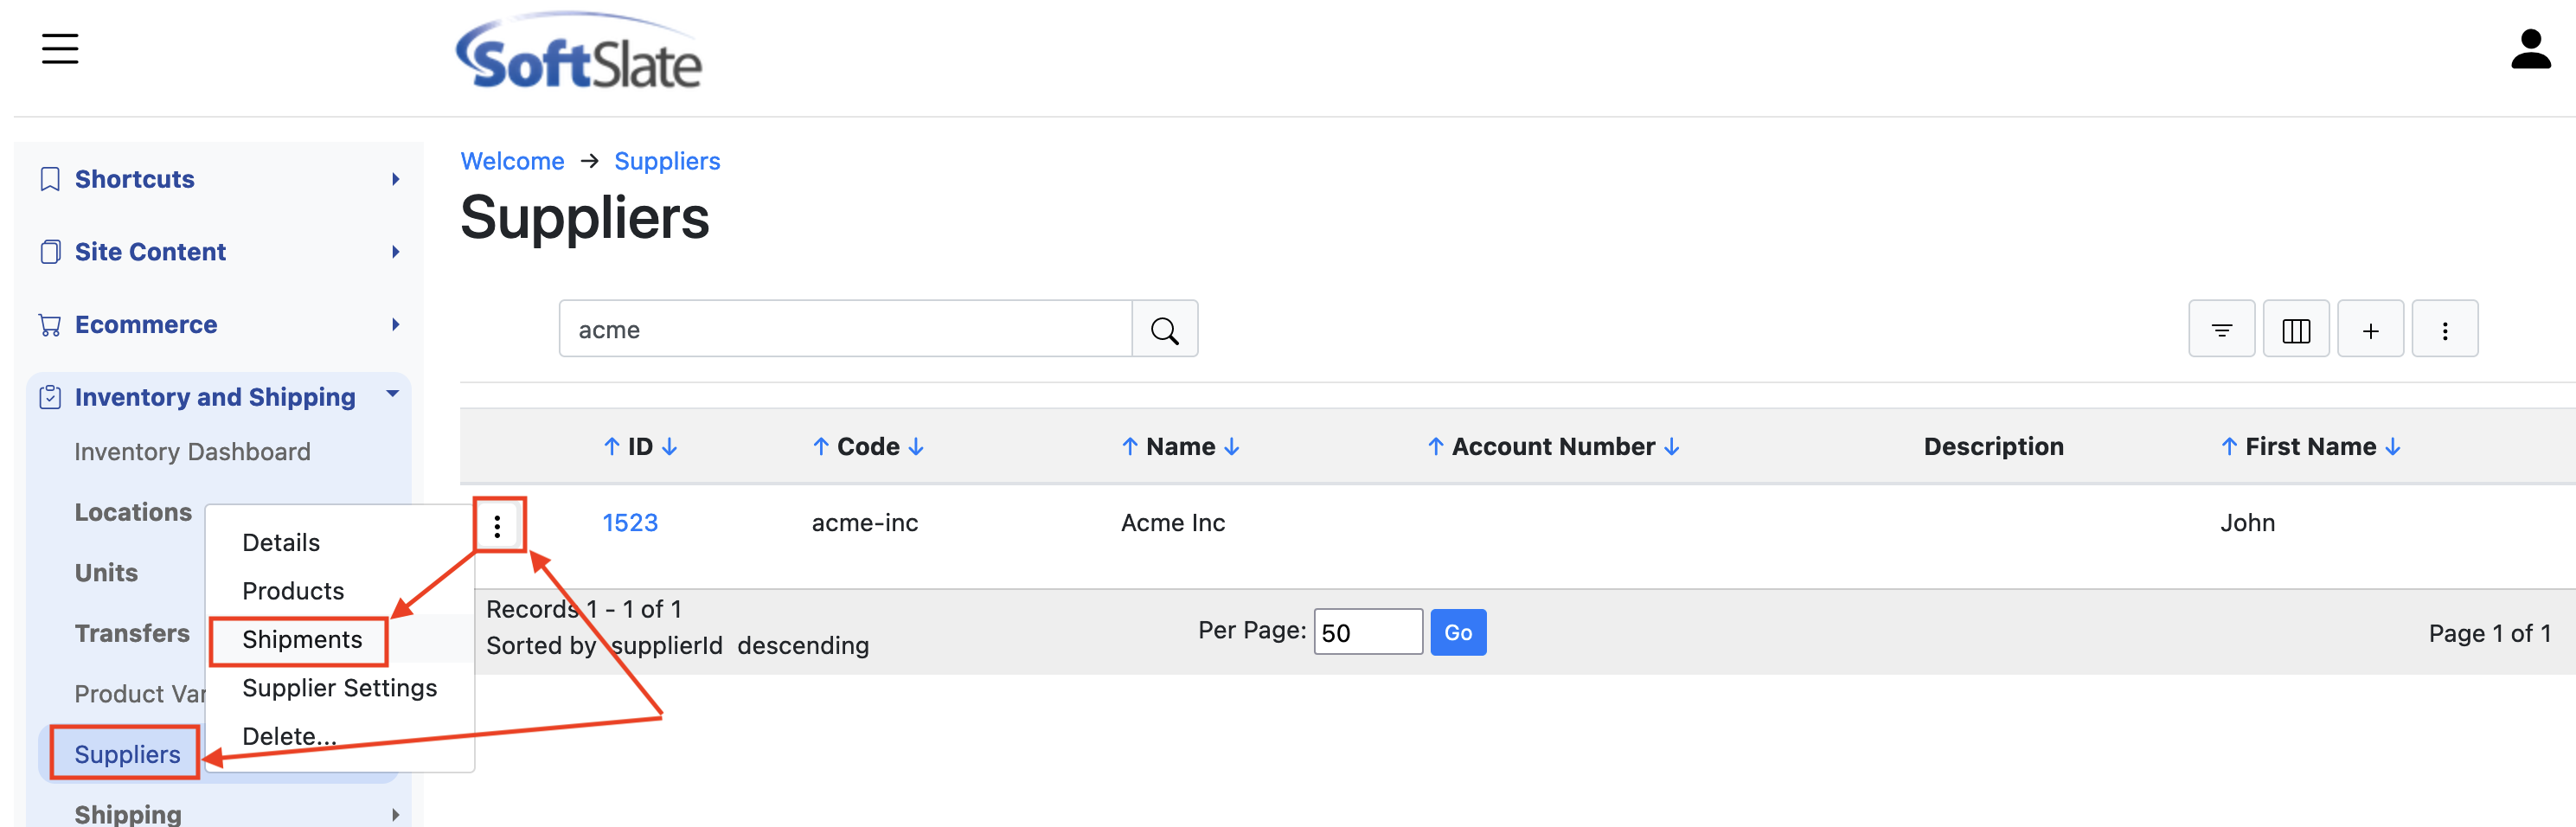Click the acme search input field
Image resolution: width=2576 pixels, height=827 pixels.
pyautogui.click(x=845, y=329)
